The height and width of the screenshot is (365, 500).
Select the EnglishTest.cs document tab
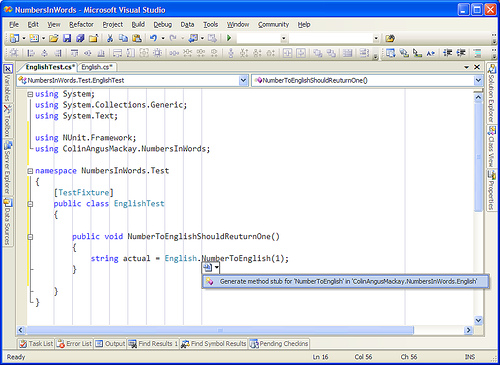[x=50, y=67]
